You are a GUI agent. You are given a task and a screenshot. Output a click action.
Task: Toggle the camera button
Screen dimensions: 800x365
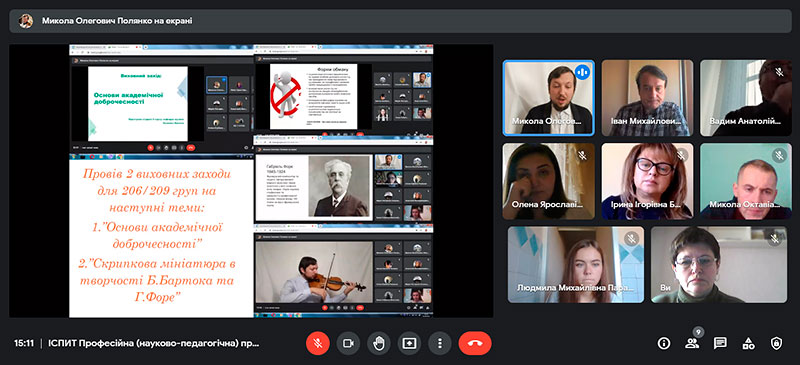[x=348, y=344]
